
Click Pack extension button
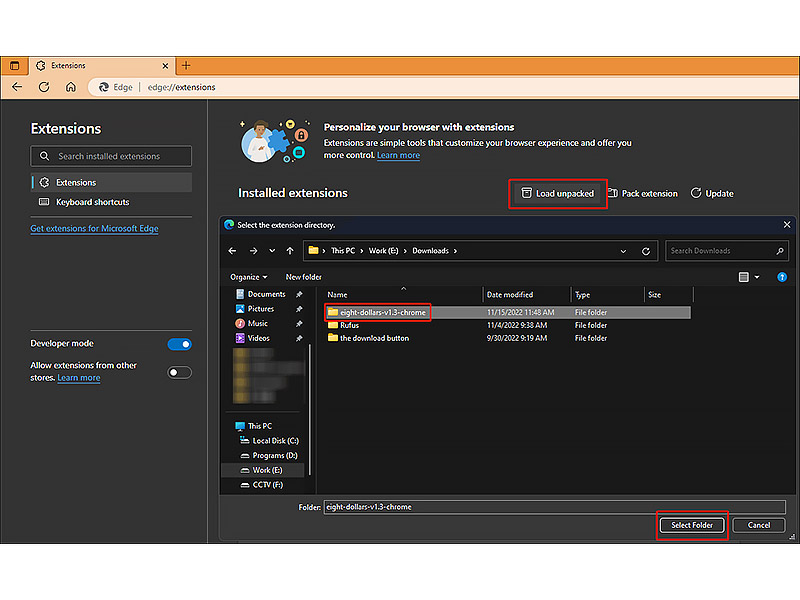pos(643,193)
